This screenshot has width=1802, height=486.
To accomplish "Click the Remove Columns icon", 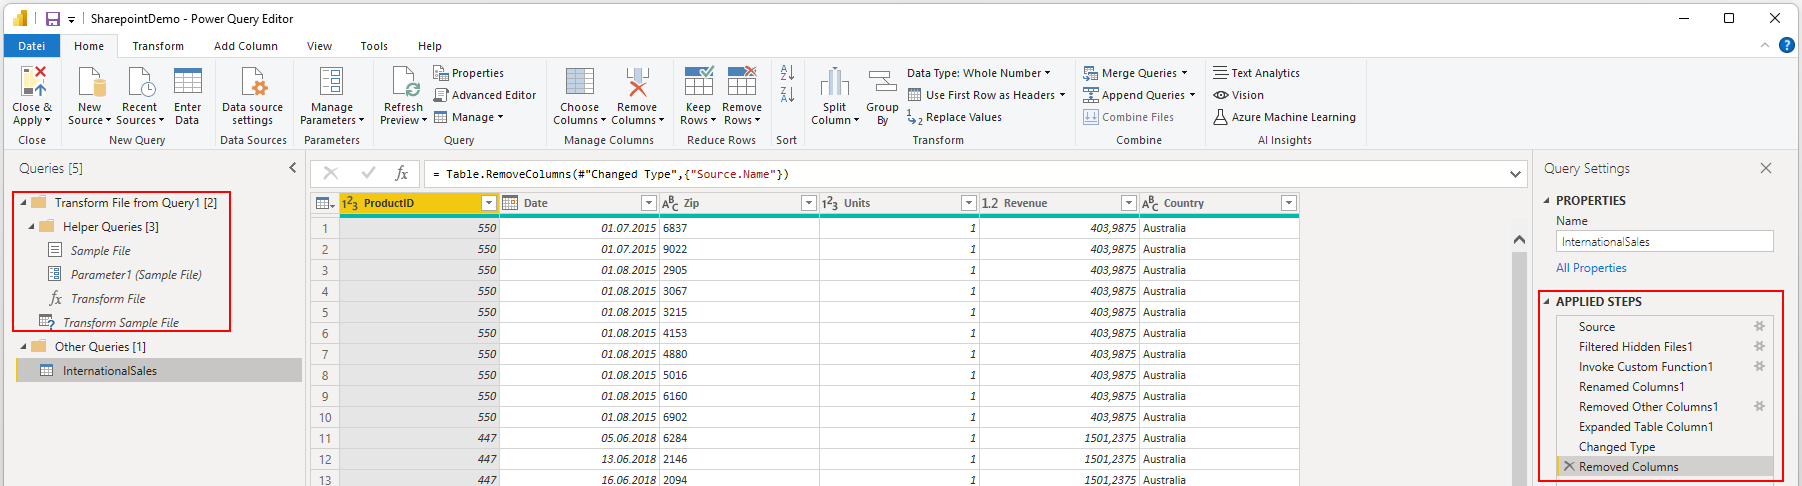I will (637, 82).
